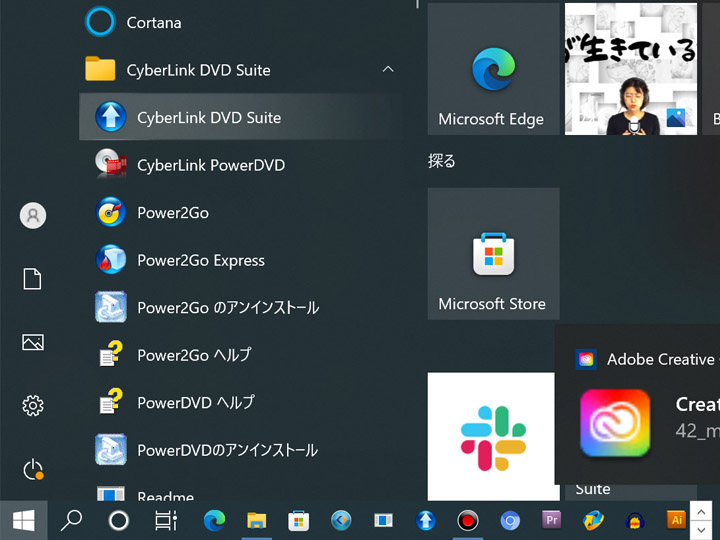Click the user account icon
This screenshot has width=720, height=540.
[x=33, y=215]
